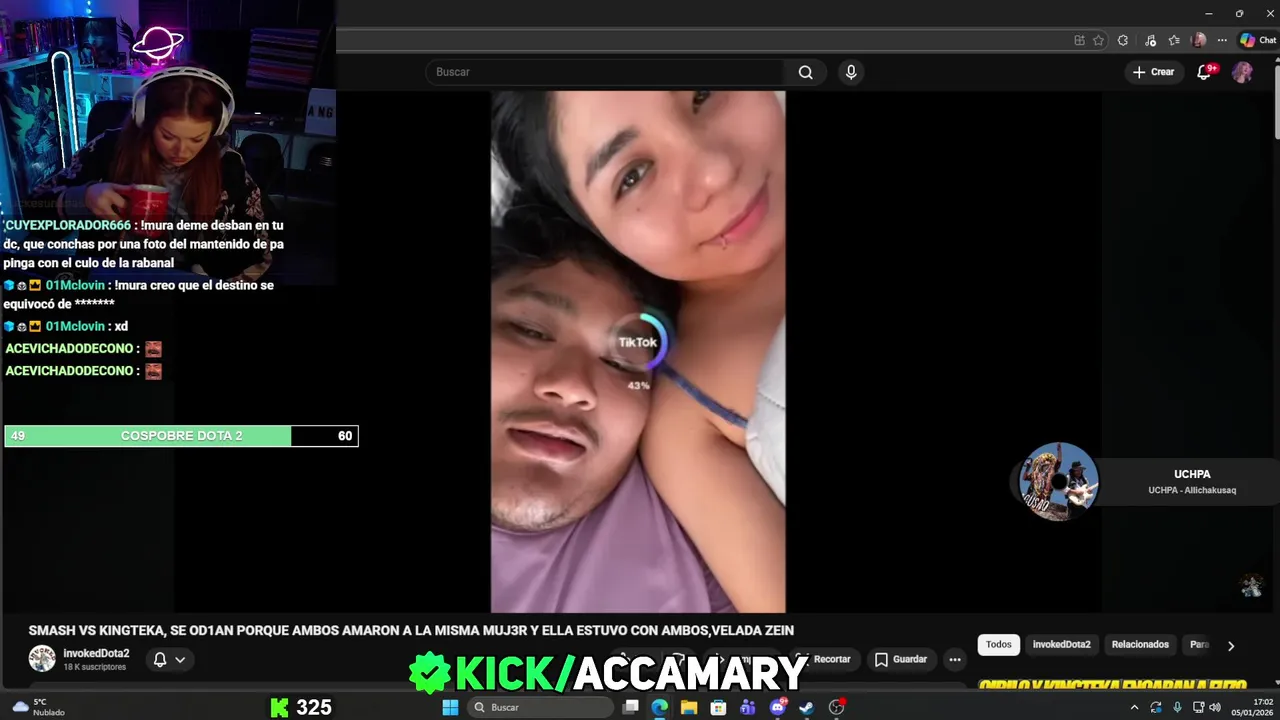Click the 18 K suscriptores text
This screenshot has width=1280, height=720.
[95, 667]
